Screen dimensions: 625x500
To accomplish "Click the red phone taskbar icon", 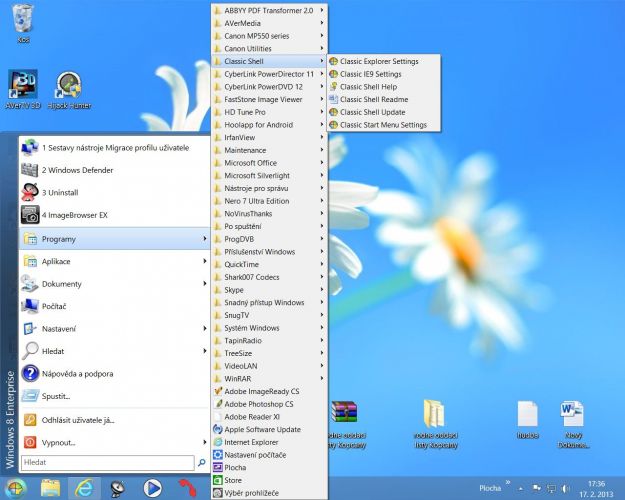I will [x=187, y=488].
